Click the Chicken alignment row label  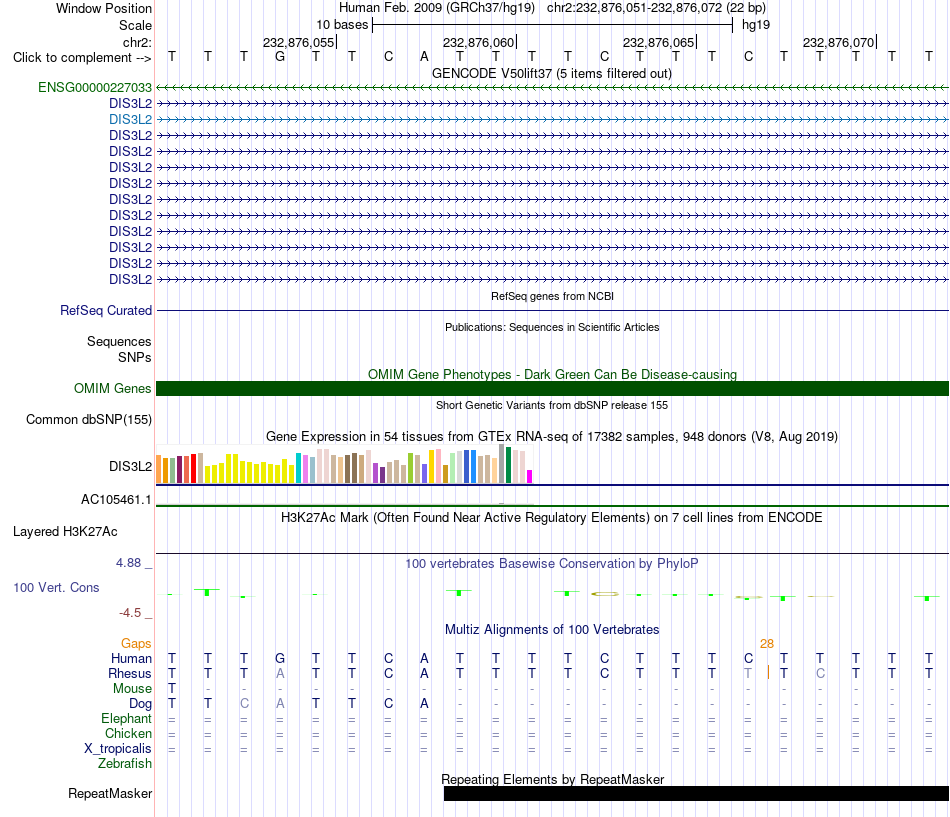(x=128, y=733)
